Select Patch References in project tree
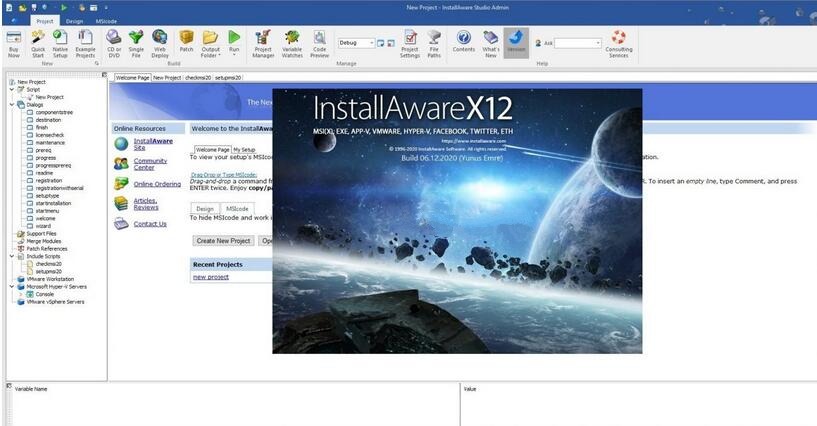The height and width of the screenshot is (426, 817). coord(46,249)
